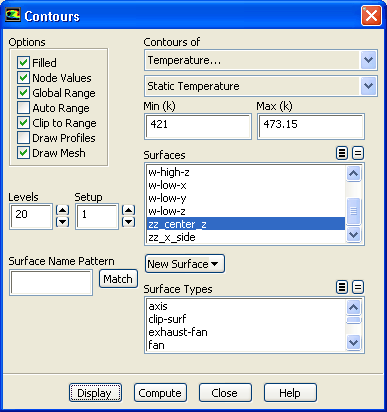The width and height of the screenshot is (387, 412).
Task: Select fan in Surface Types list
Action: (x=246, y=345)
